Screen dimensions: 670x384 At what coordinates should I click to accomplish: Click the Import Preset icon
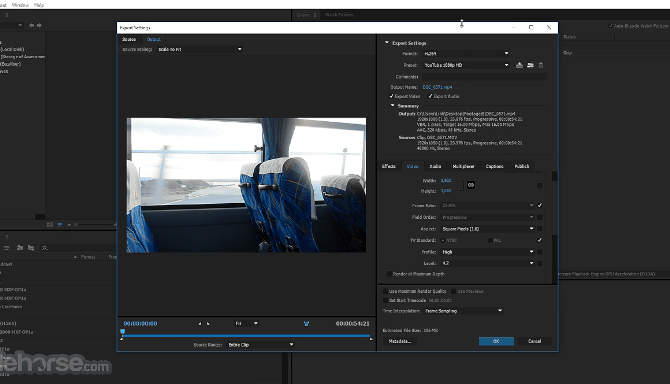pos(530,65)
